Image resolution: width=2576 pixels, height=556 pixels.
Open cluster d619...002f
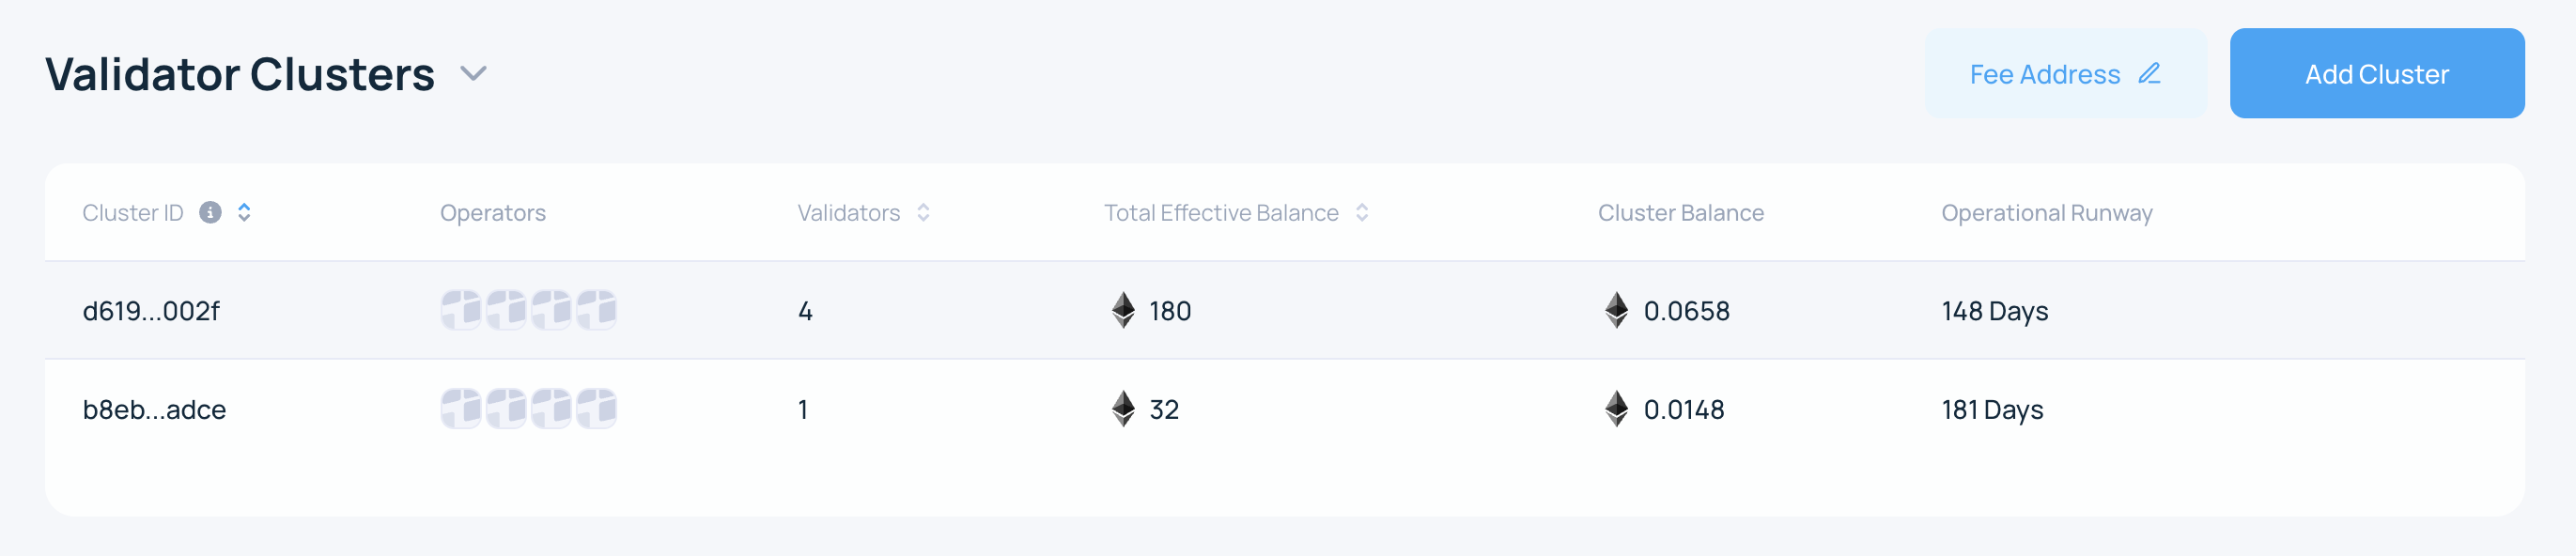pyautogui.click(x=151, y=311)
